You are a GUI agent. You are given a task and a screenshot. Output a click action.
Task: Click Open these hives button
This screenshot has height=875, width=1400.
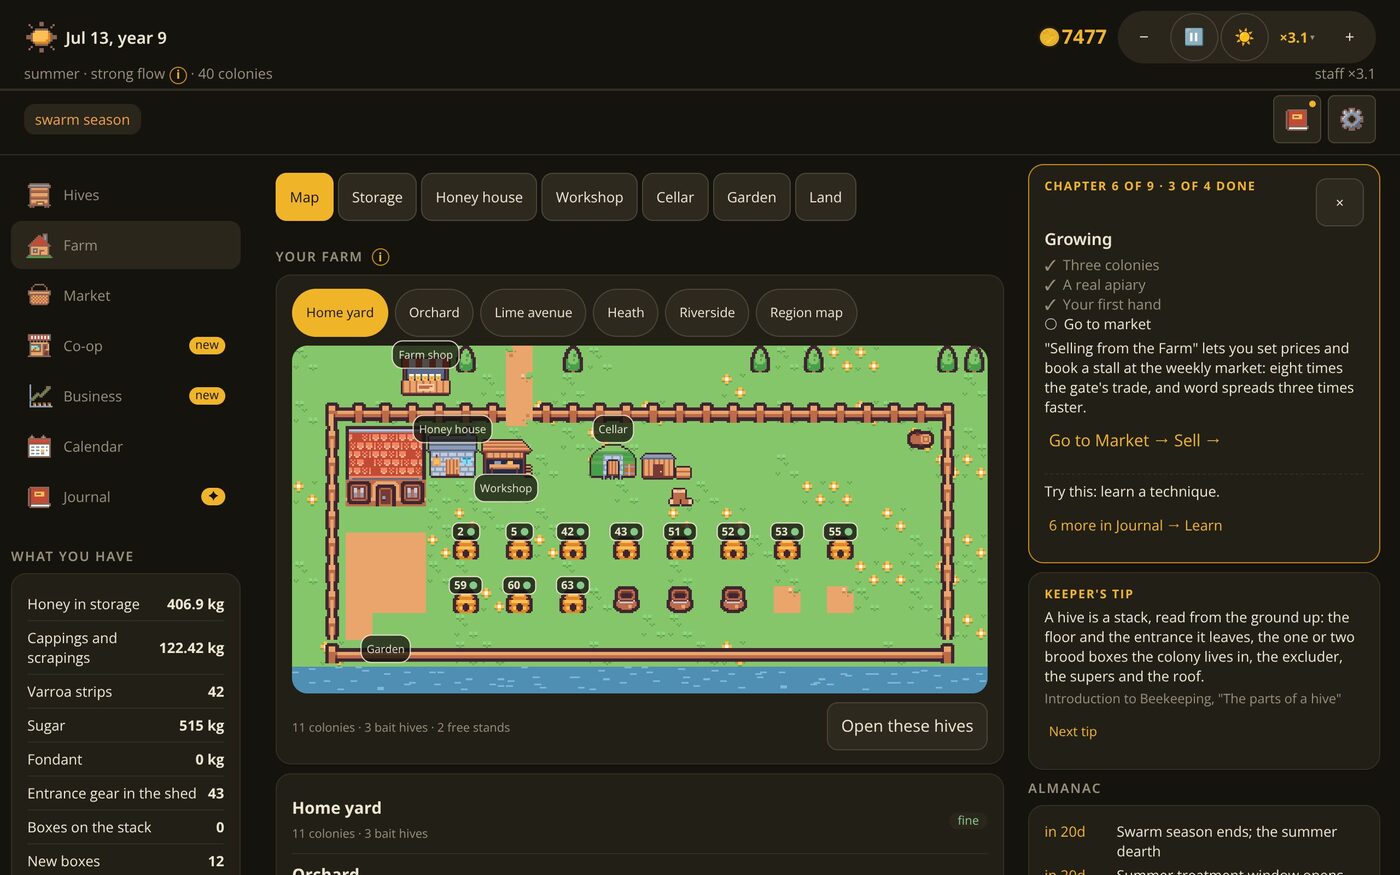(907, 726)
